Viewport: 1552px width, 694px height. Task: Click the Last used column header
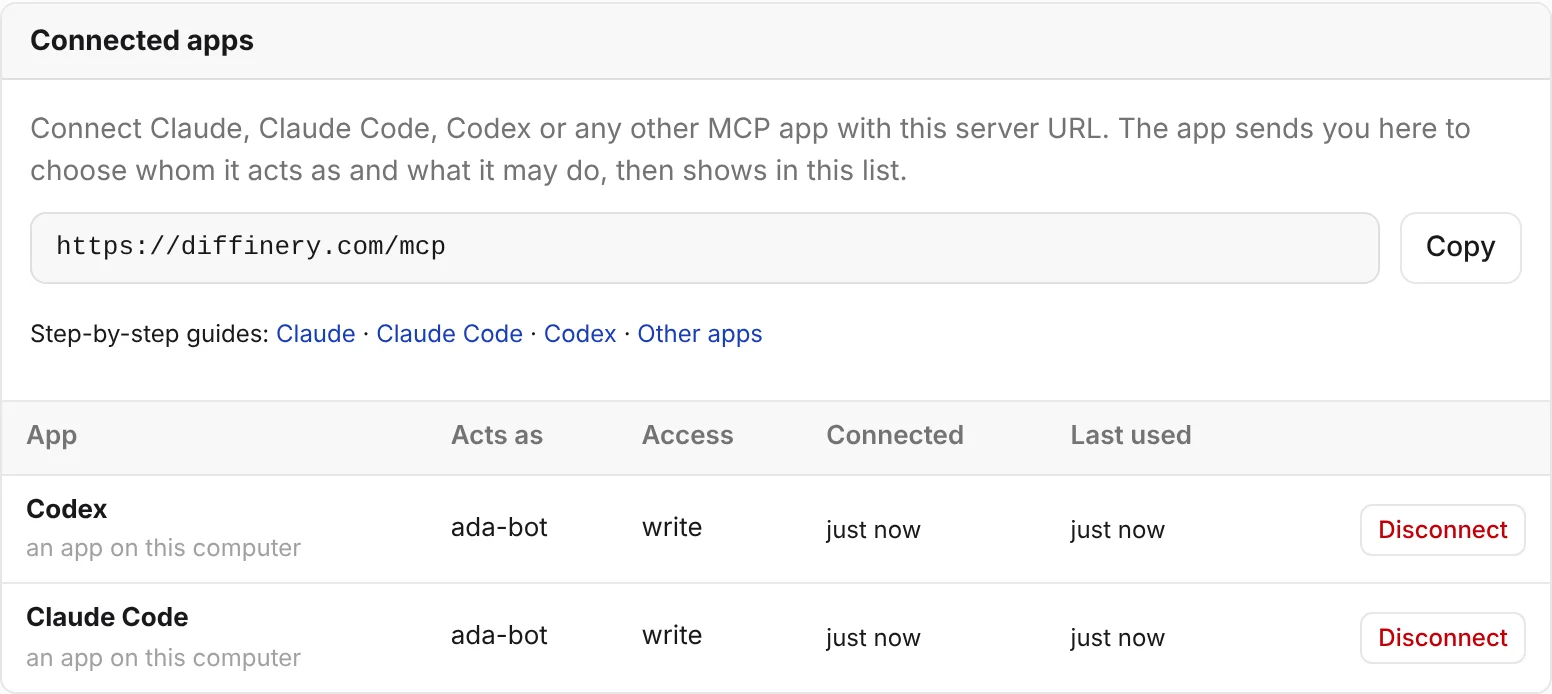click(x=1131, y=436)
